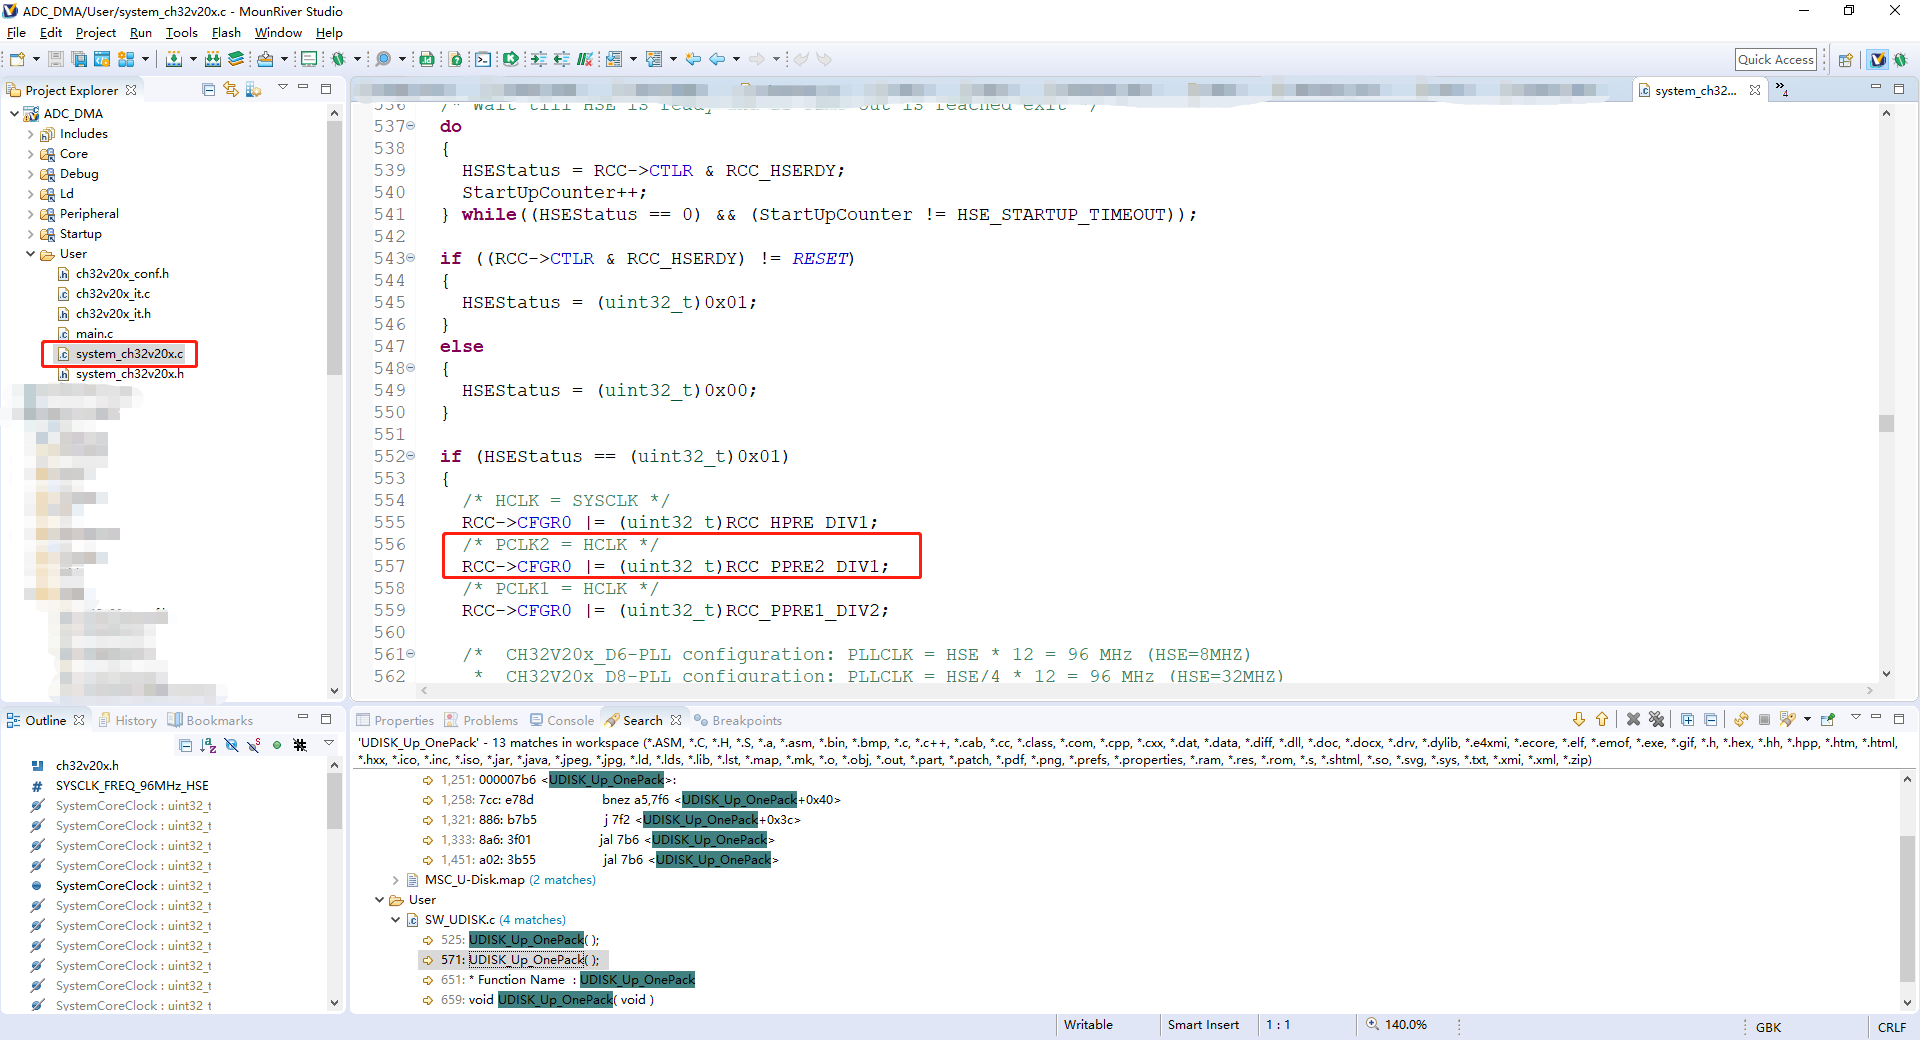Toggle Hide Fields in Outline view
Image resolution: width=1920 pixels, height=1040 pixels.
click(231, 745)
